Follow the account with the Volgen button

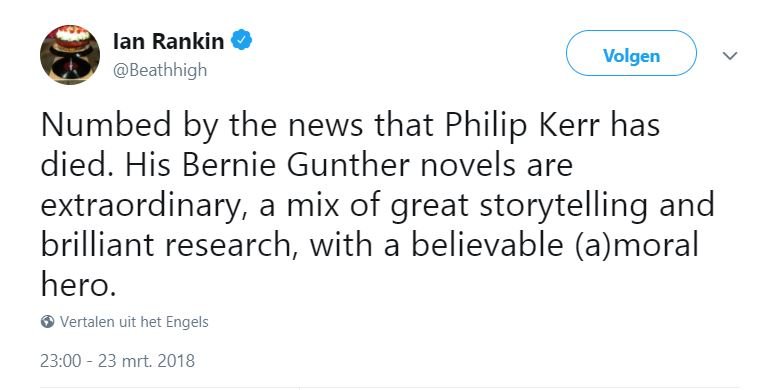pyautogui.click(x=631, y=53)
